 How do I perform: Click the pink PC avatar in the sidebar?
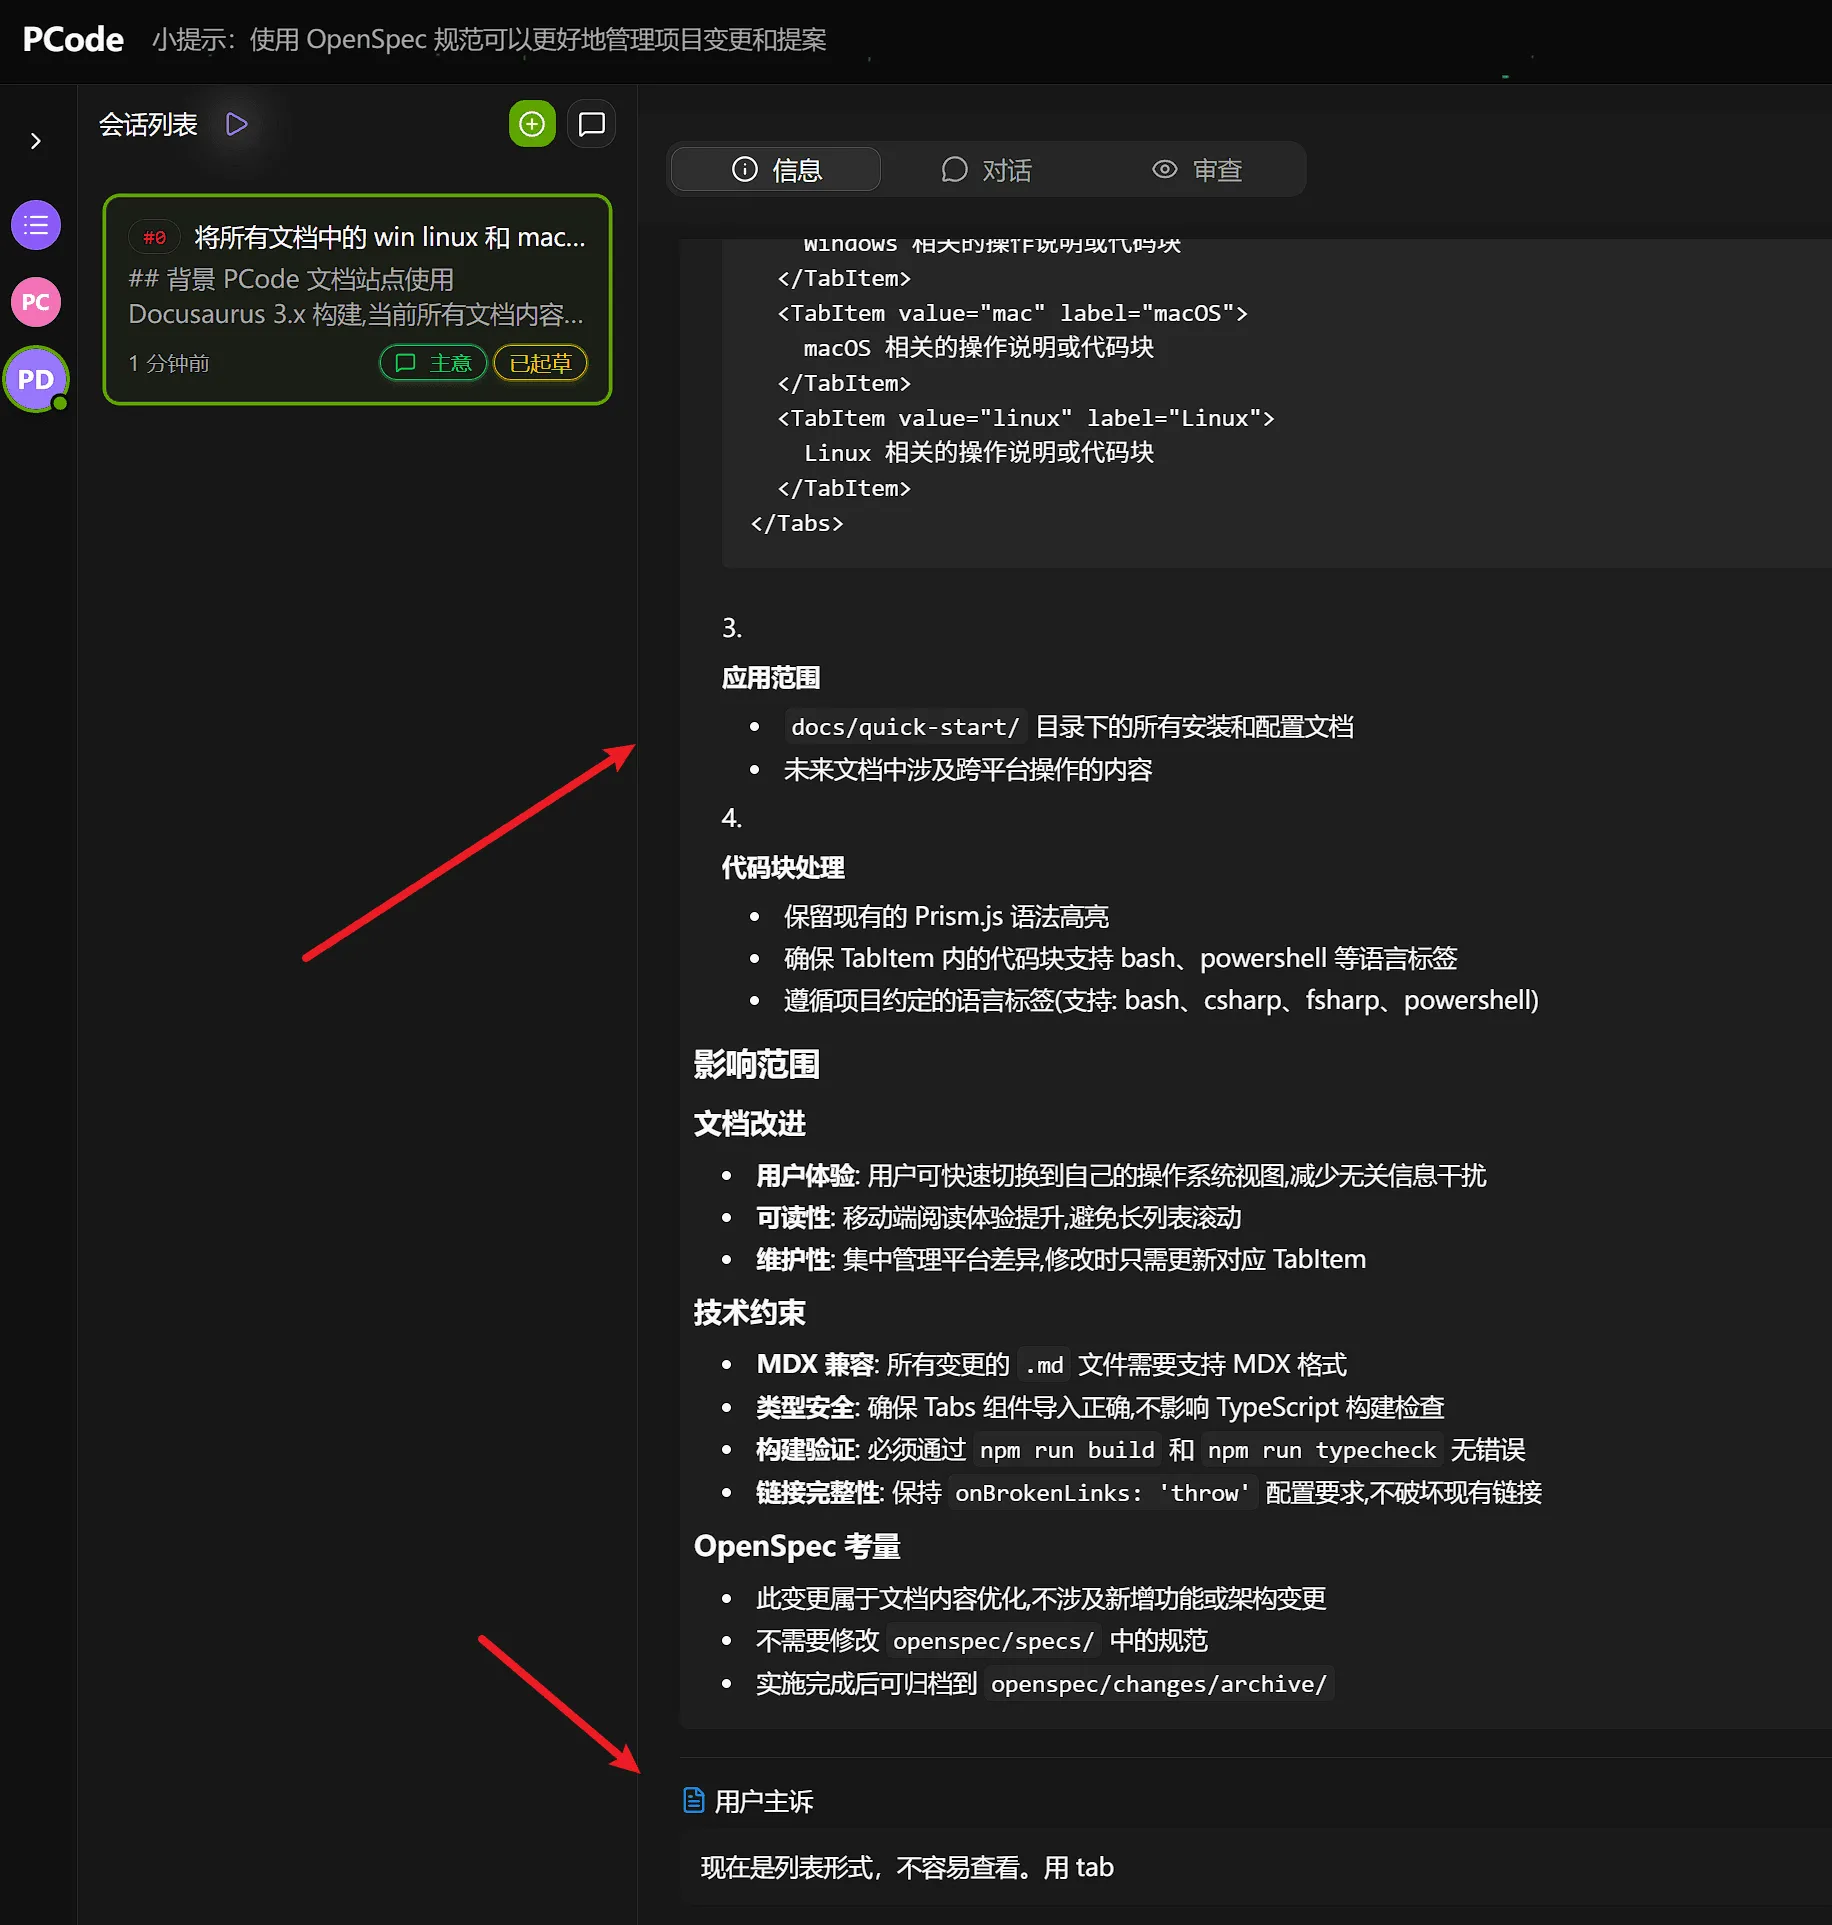pos(35,301)
